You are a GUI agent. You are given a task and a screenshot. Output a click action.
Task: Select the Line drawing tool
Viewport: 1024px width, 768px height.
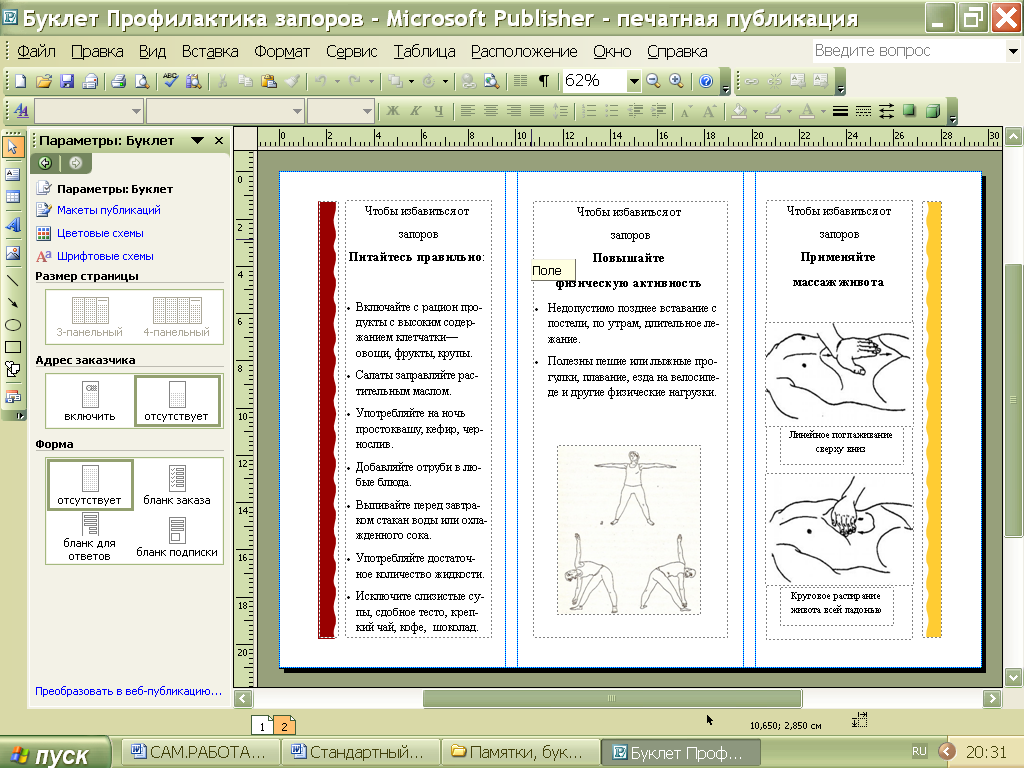pos(12,281)
